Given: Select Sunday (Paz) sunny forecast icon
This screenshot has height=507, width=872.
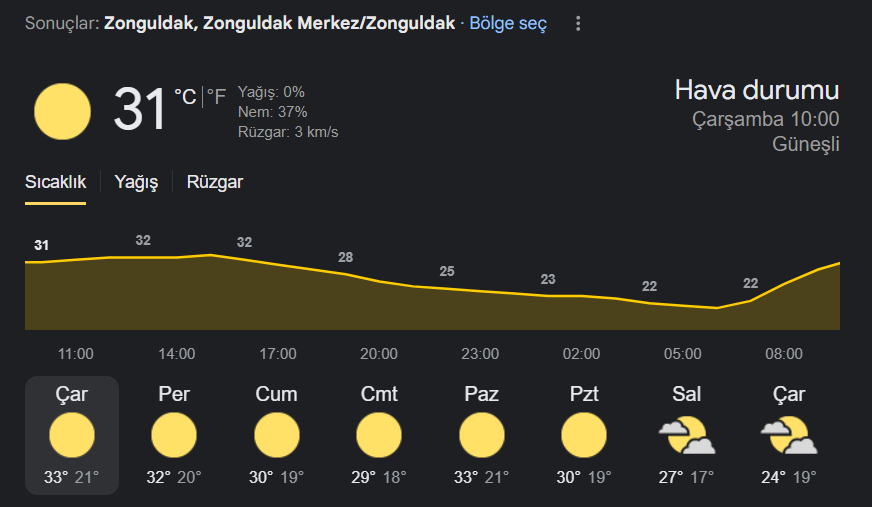Looking at the screenshot, I should pyautogui.click(x=482, y=435).
